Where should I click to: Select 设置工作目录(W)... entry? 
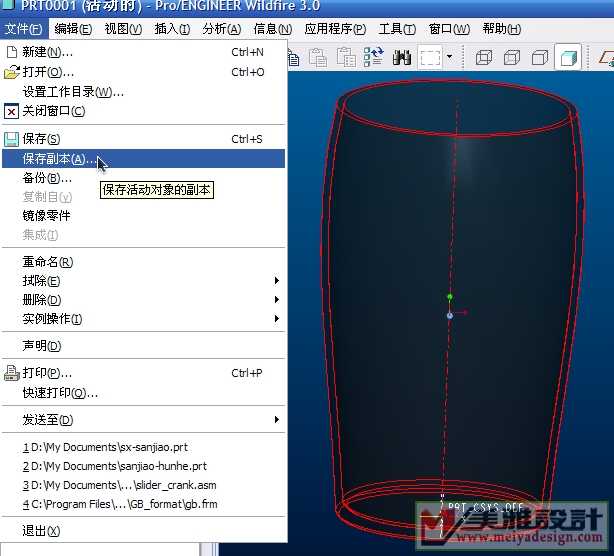click(143, 92)
